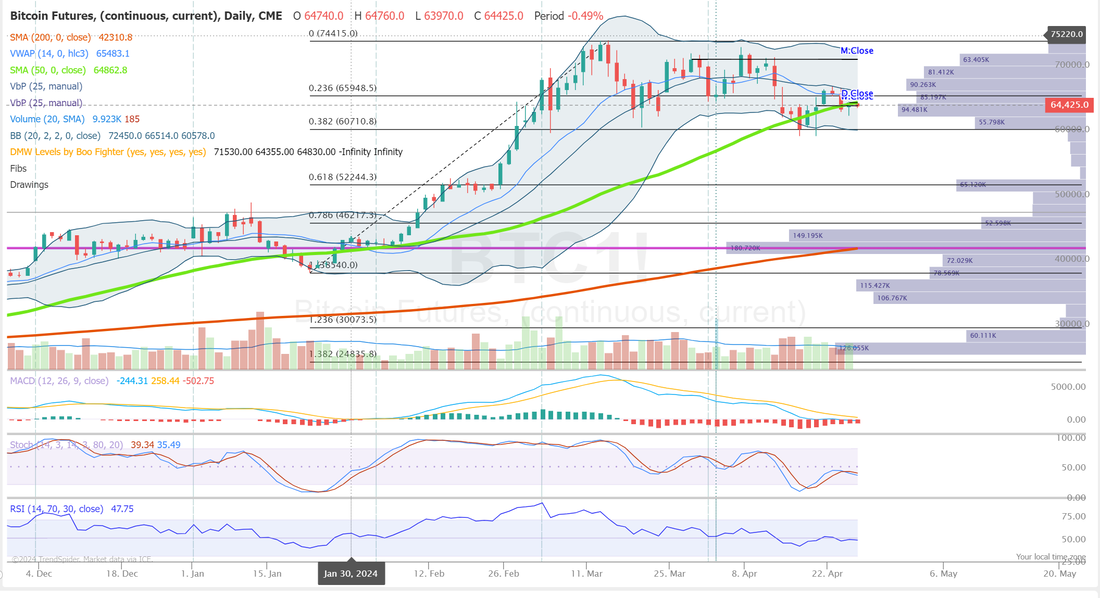Click the Volume (20, SMA) indicator label
Image resolution: width=1100 pixels, height=598 pixels.
pyautogui.click(x=47, y=119)
